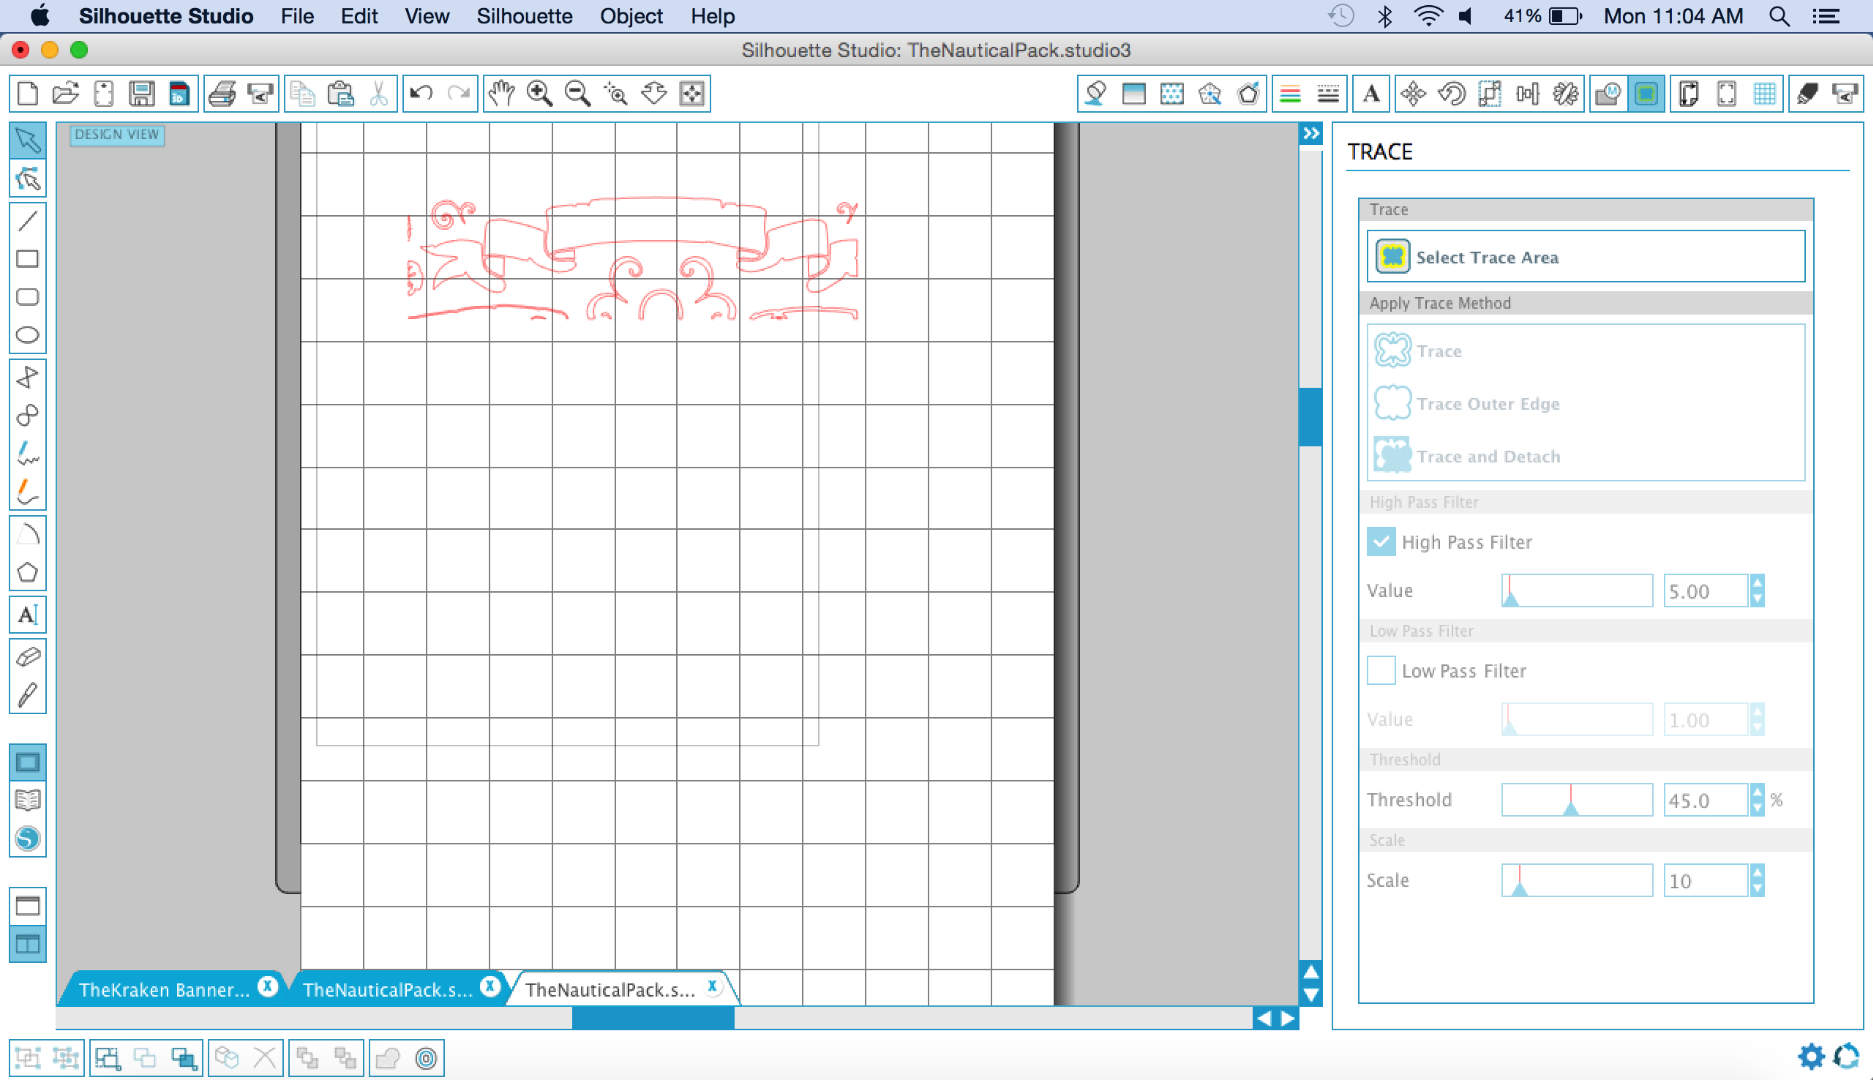Select the Text tool in left toolbar
Screen dimensions: 1873x1080
(28, 615)
